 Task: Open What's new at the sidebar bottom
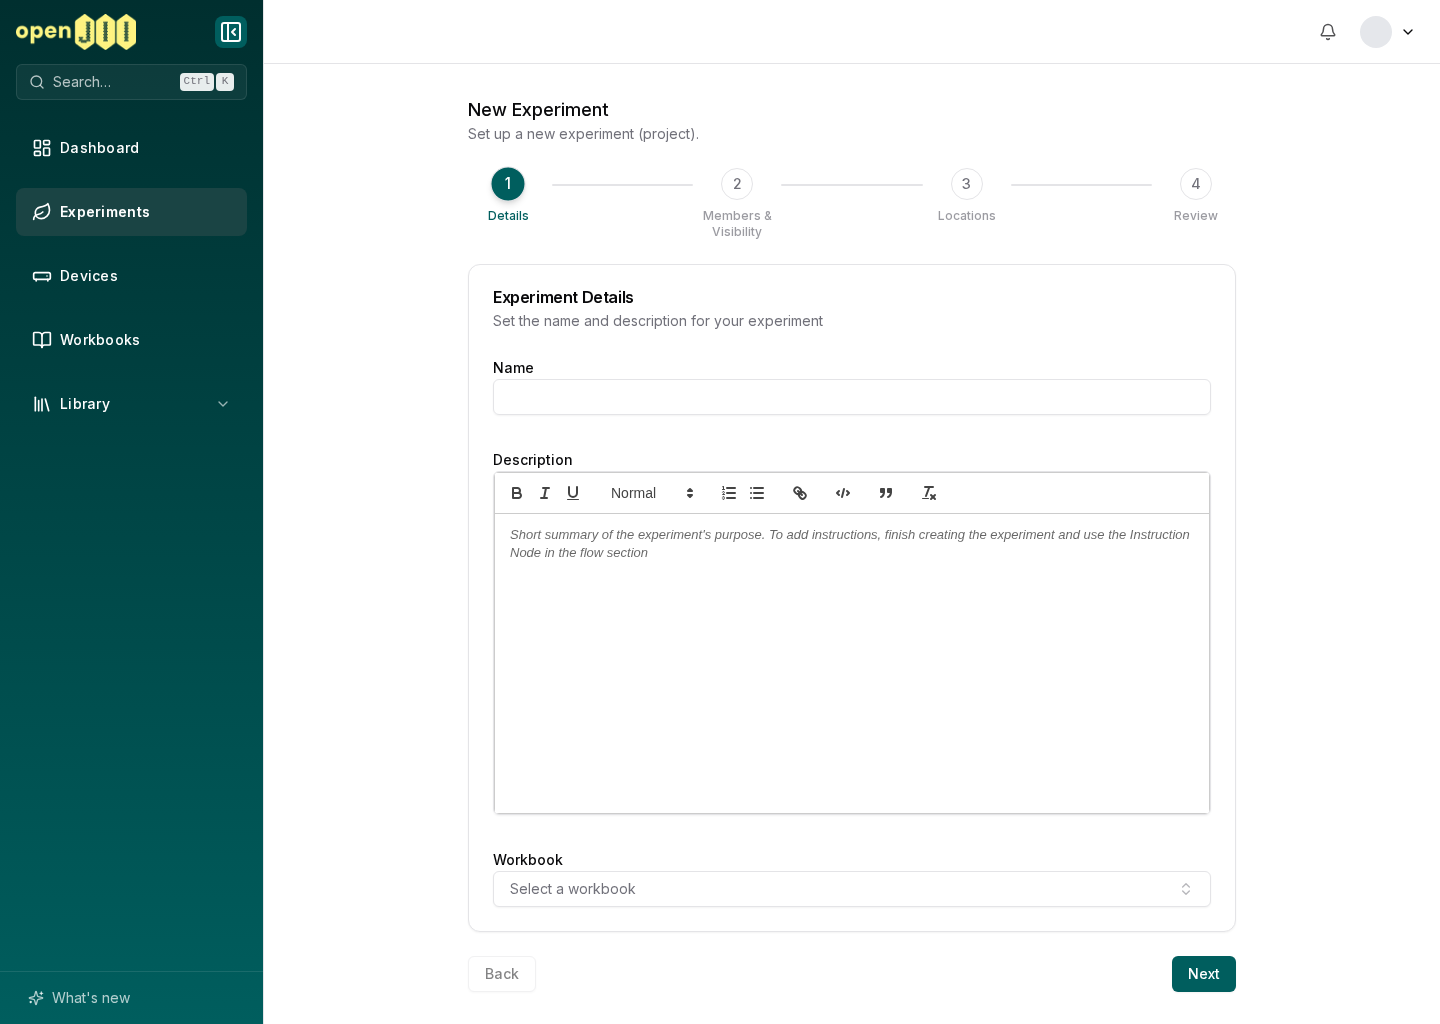coord(131,998)
